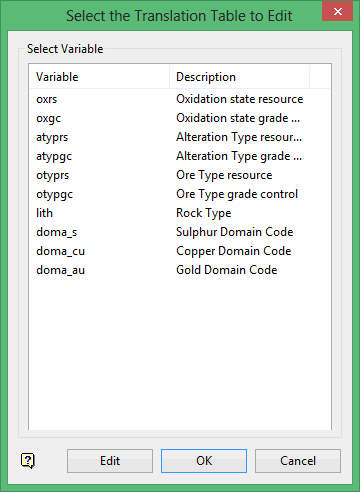Select the doma_s variable
The width and height of the screenshot is (360, 492).
[x=180, y=232]
